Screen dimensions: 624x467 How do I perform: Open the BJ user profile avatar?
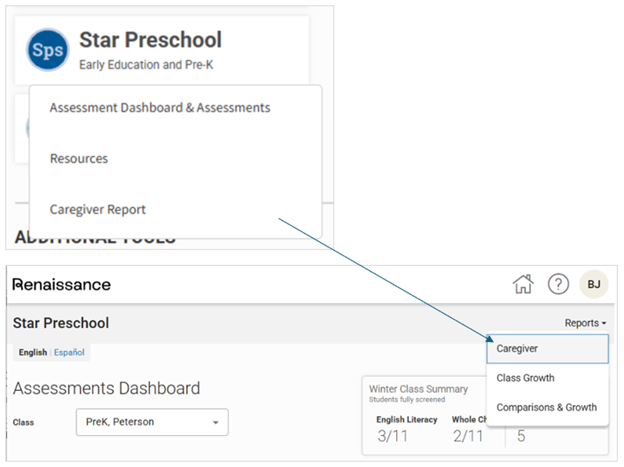coord(594,284)
